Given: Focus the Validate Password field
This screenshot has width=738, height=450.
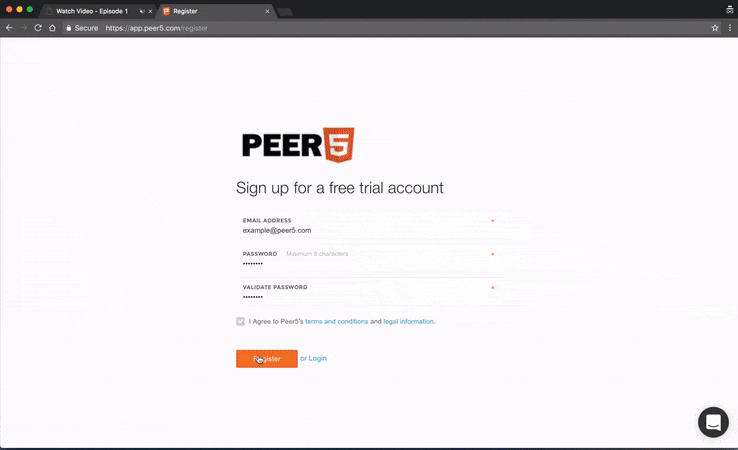Looking at the screenshot, I should [369, 292].
